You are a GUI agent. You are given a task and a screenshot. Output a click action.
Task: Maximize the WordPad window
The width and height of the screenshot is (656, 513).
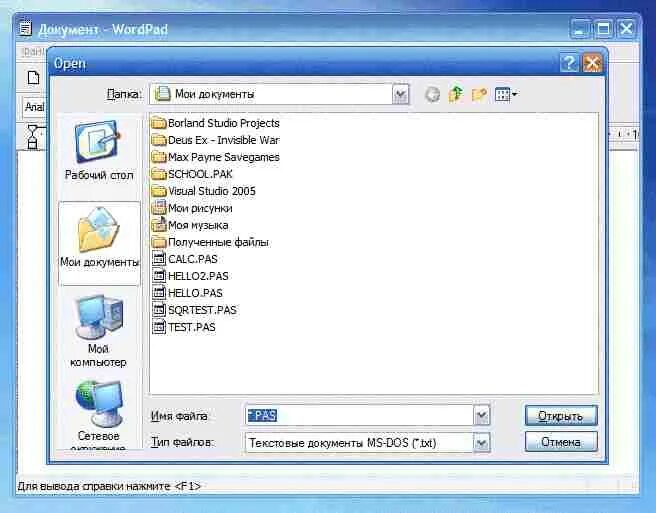pos(603,29)
